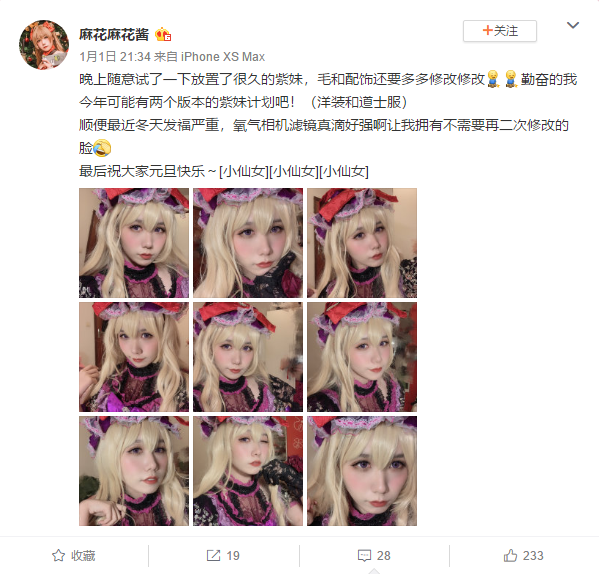Open the middle row right photo
Viewport: 599px width, 574px height.
362,357
